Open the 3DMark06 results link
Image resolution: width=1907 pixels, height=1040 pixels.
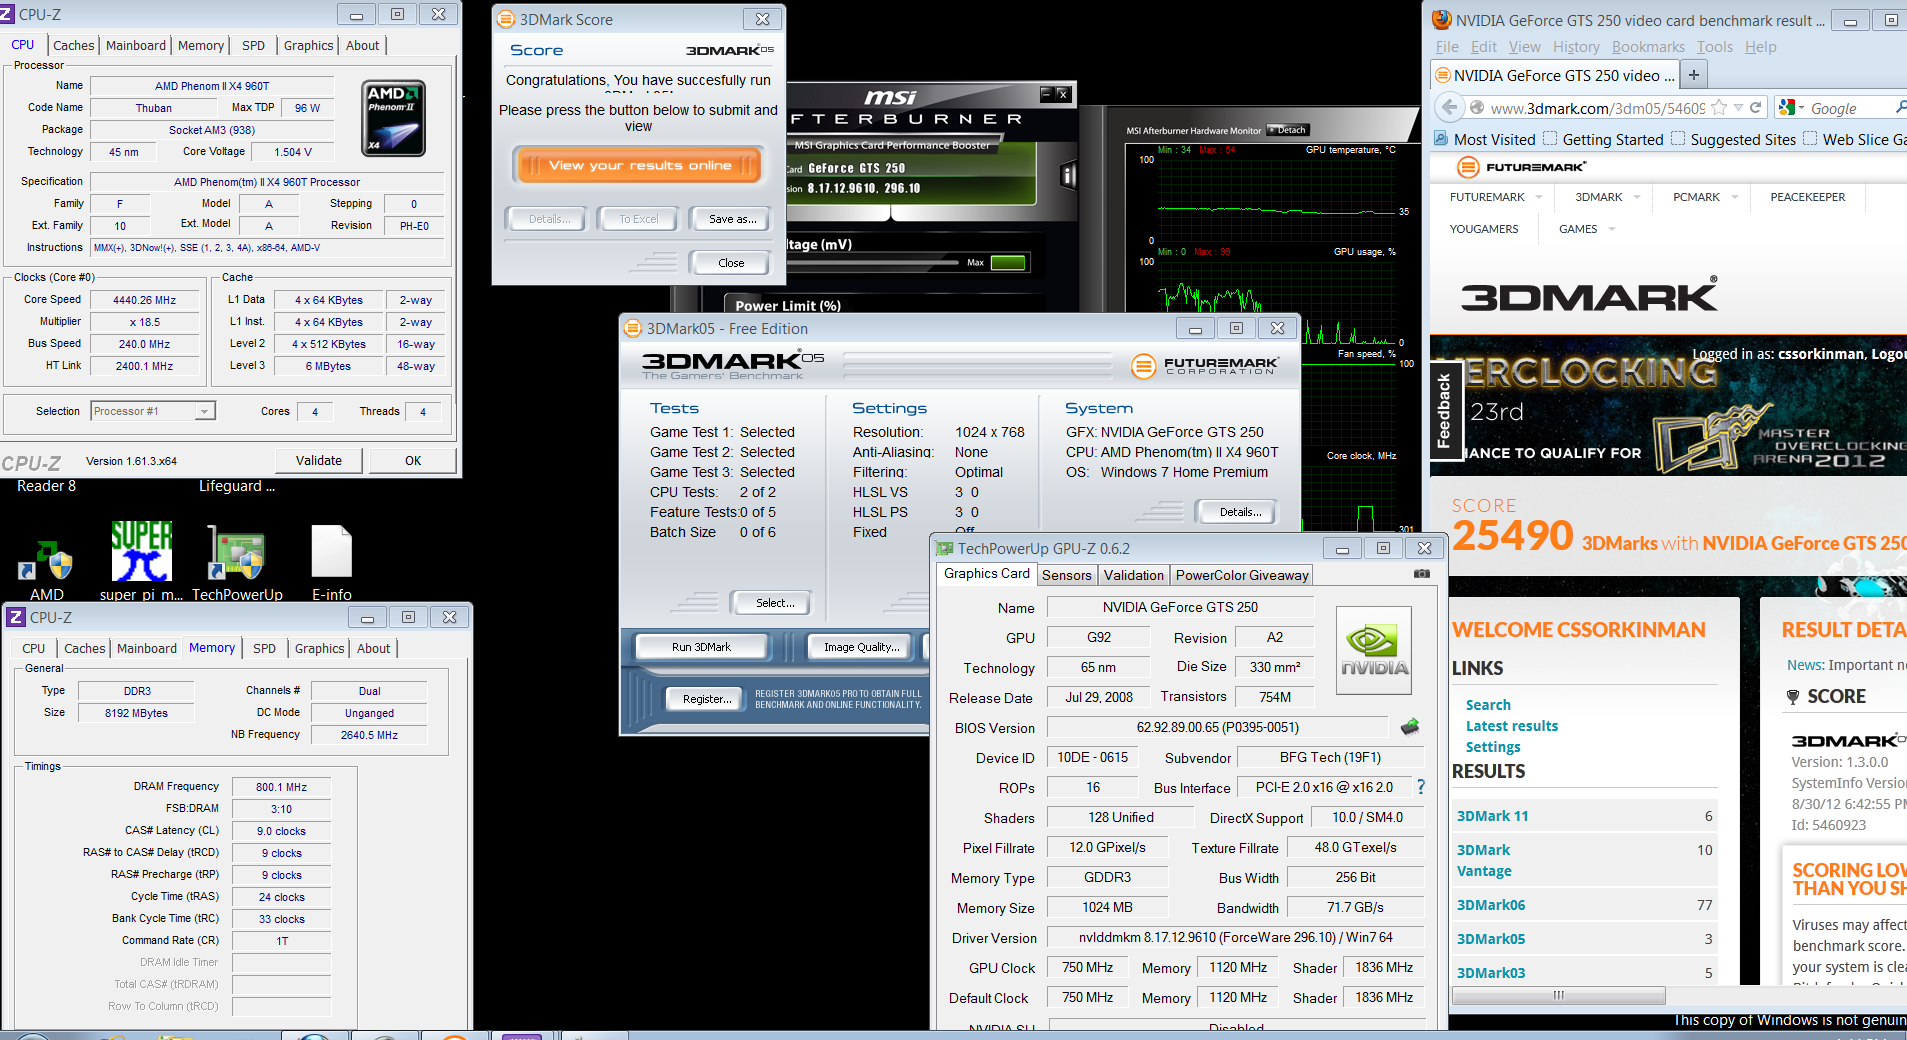coord(1491,905)
